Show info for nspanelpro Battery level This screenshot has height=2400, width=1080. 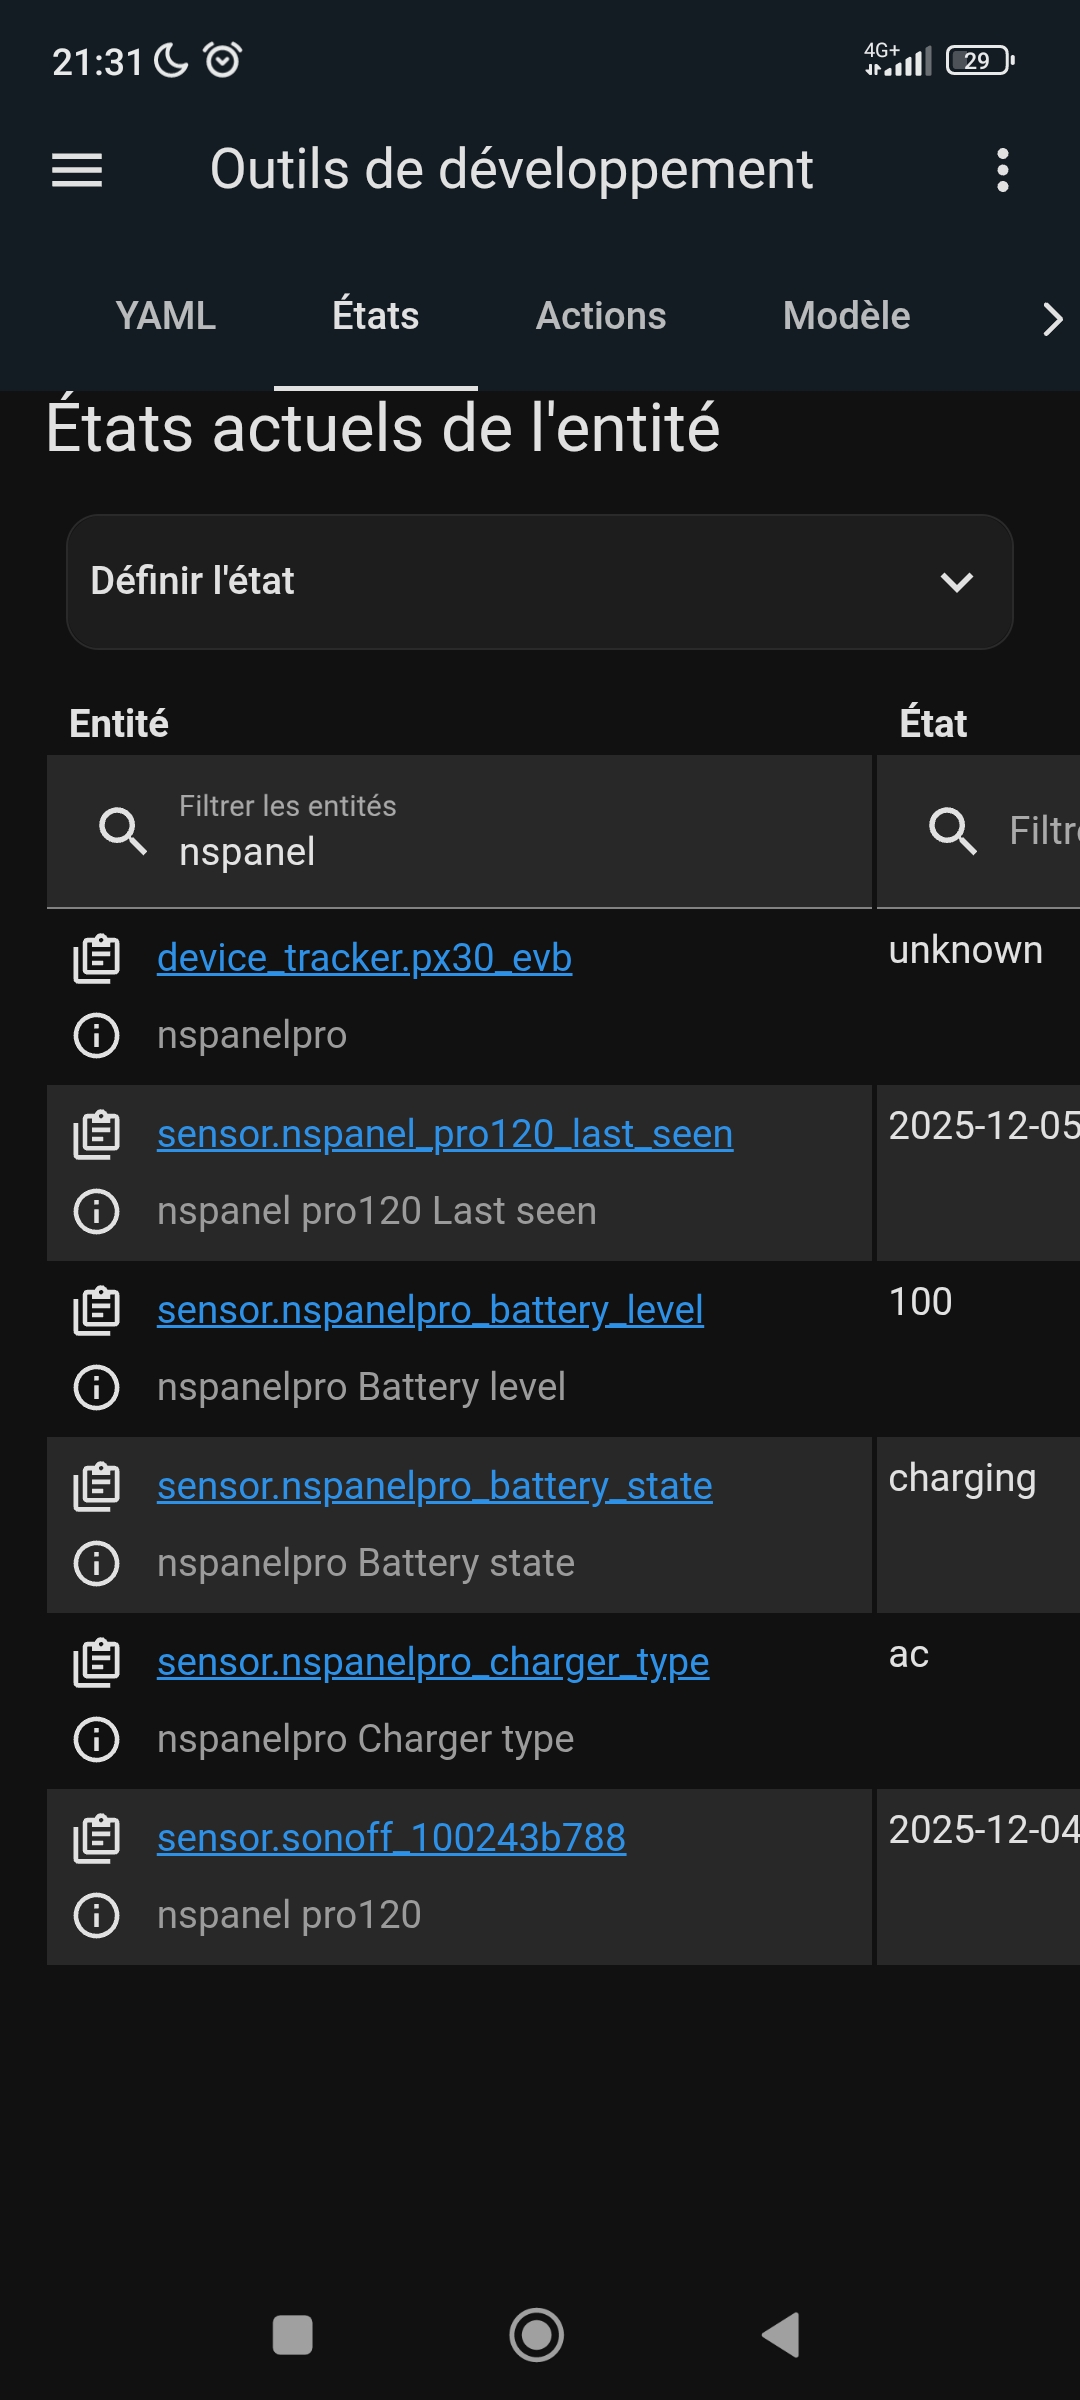[x=97, y=1387]
